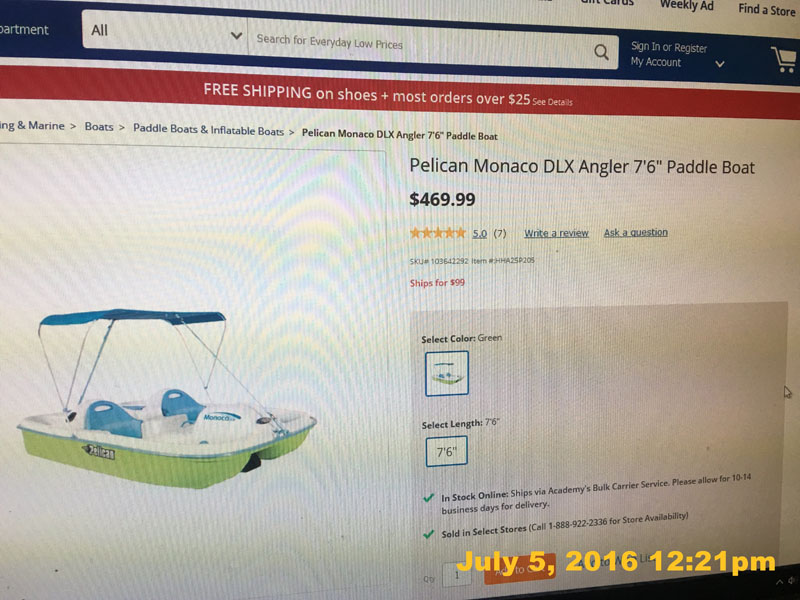Click the orange Add to Cart button
Viewport: 800px width, 600px height.
click(x=519, y=570)
